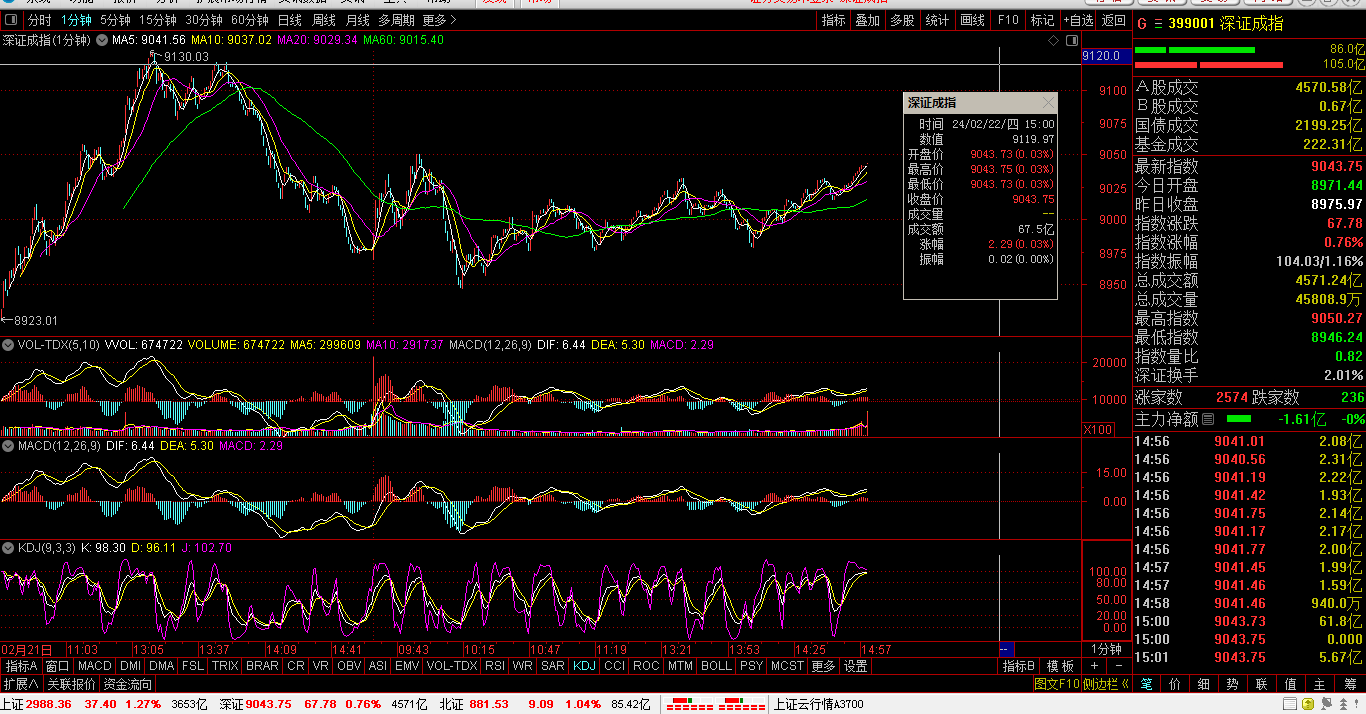Click the diamond icon above the price chart
This screenshot has width=1366, height=714.
1053,40
